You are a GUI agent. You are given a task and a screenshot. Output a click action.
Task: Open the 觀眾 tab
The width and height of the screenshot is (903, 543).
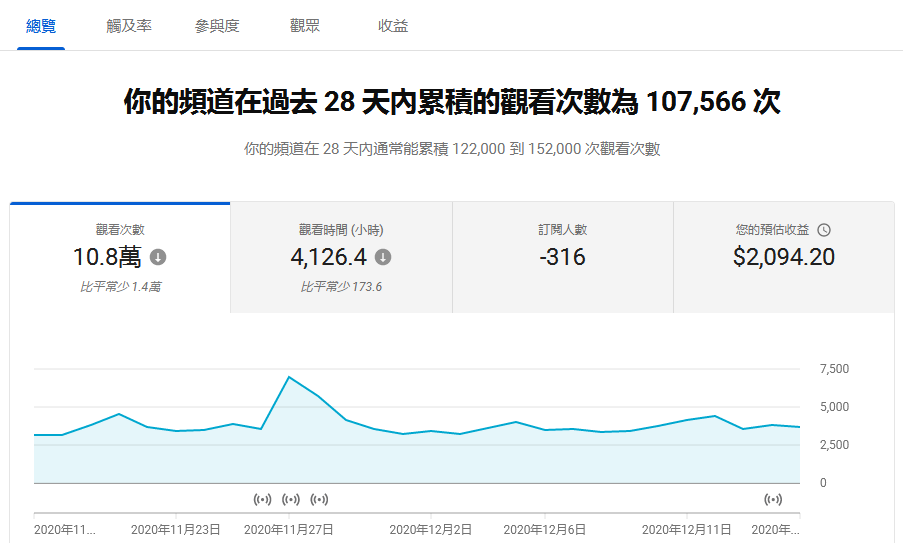pos(305,26)
